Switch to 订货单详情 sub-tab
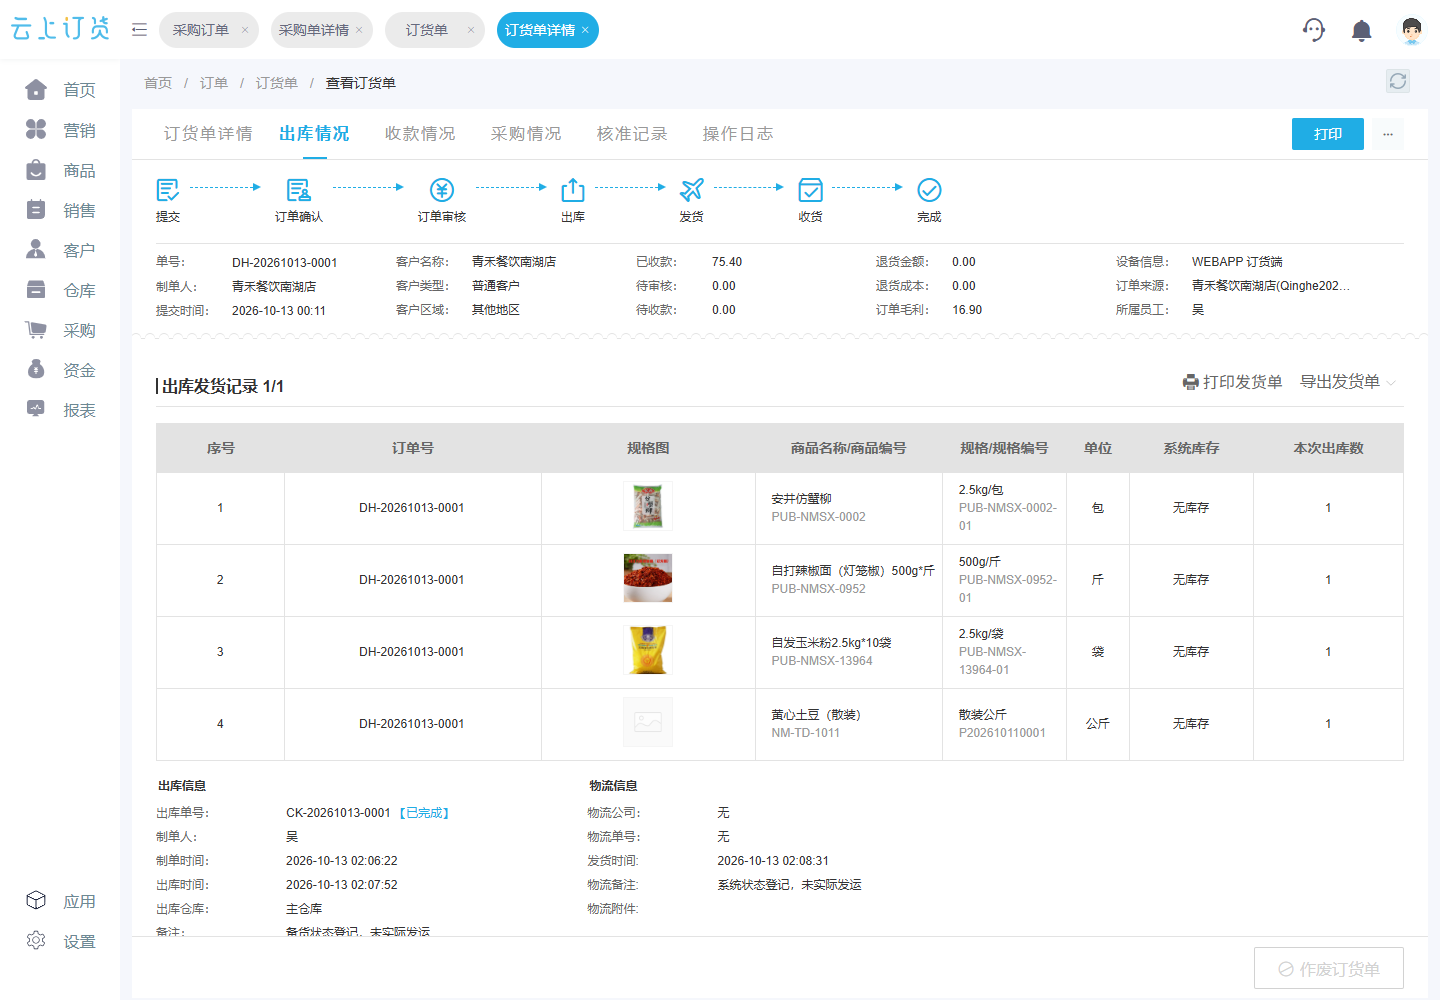Viewport: 1440px width, 1000px height. pyautogui.click(x=208, y=134)
